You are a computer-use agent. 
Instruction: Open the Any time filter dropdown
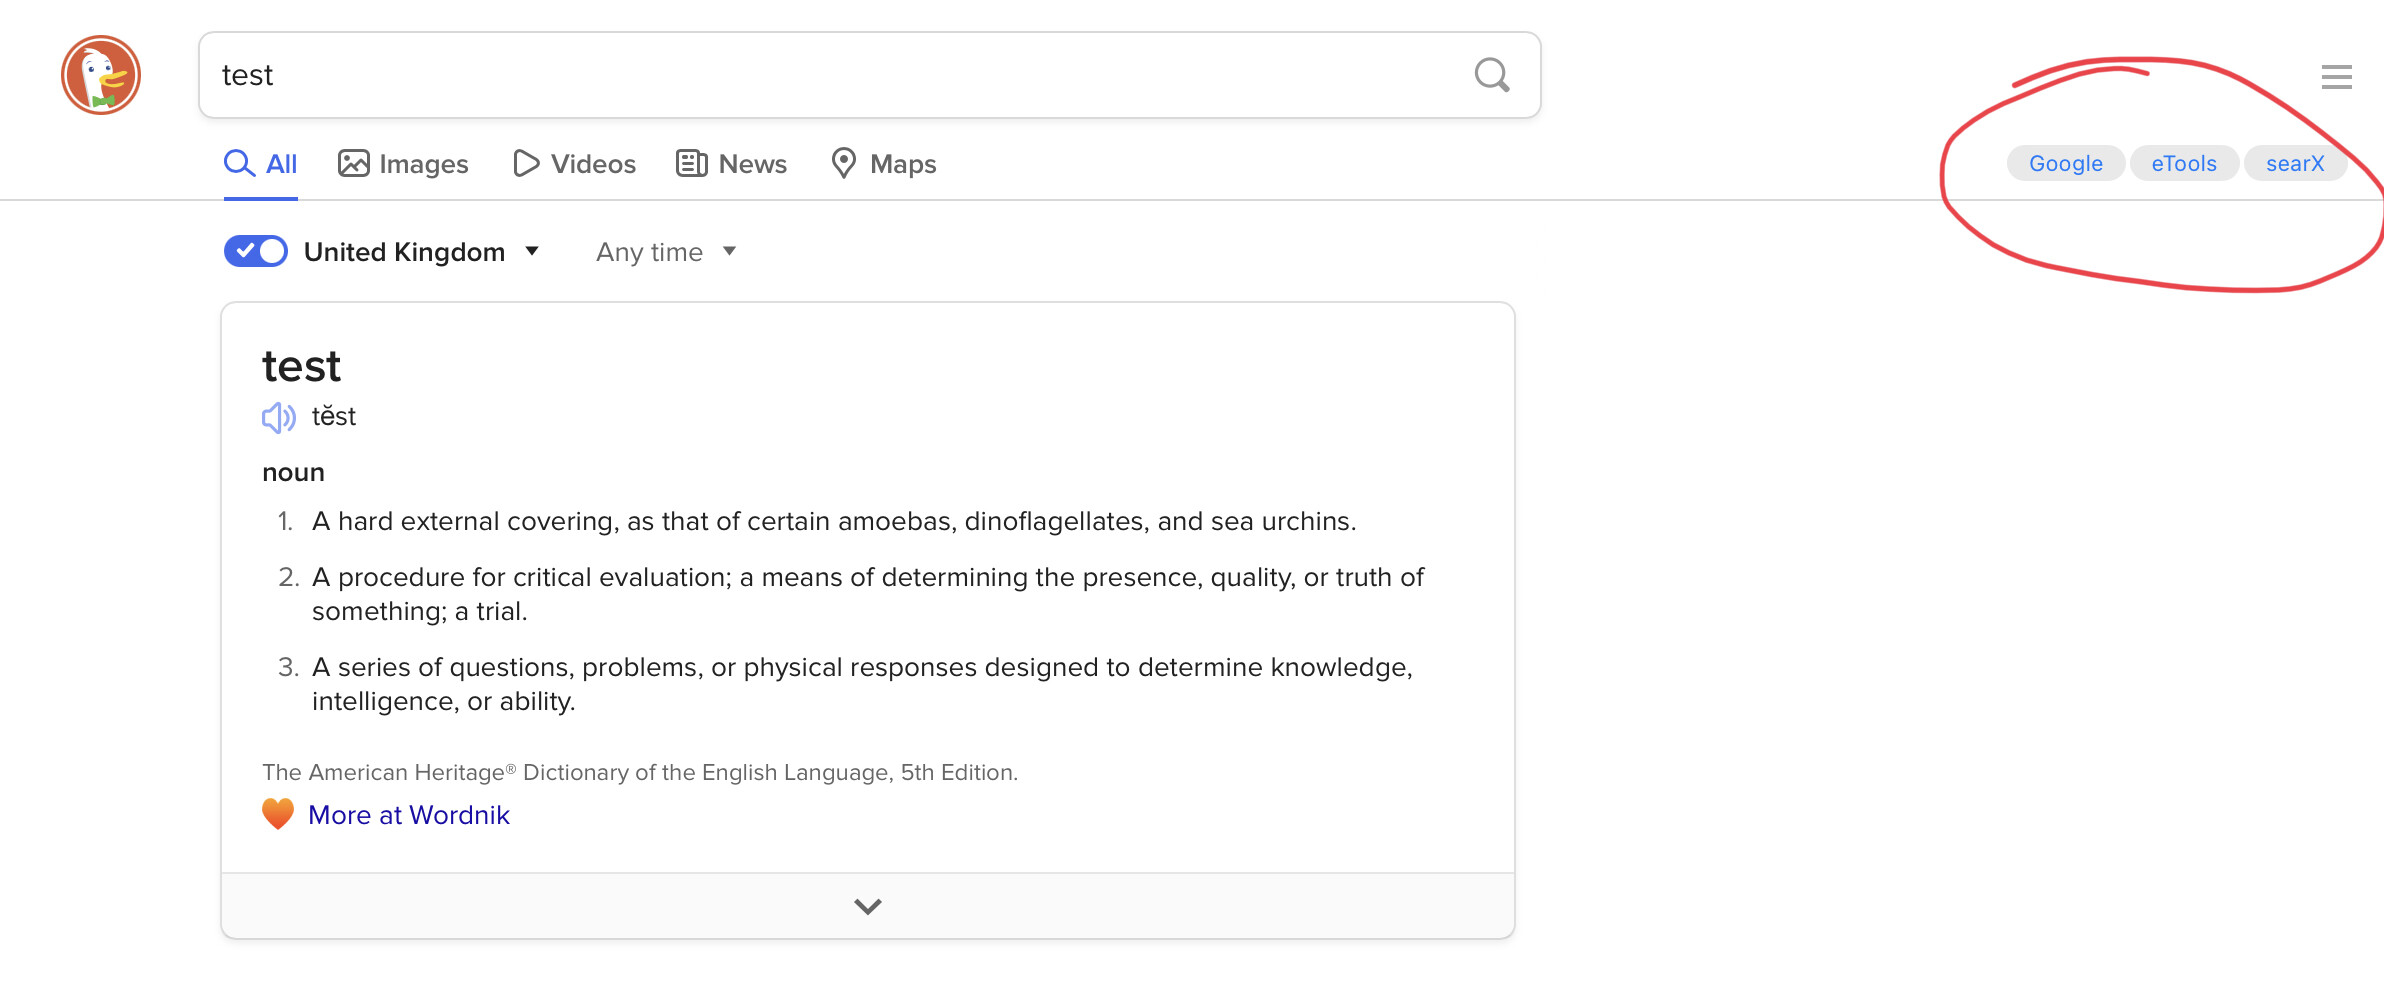pyautogui.click(x=666, y=252)
